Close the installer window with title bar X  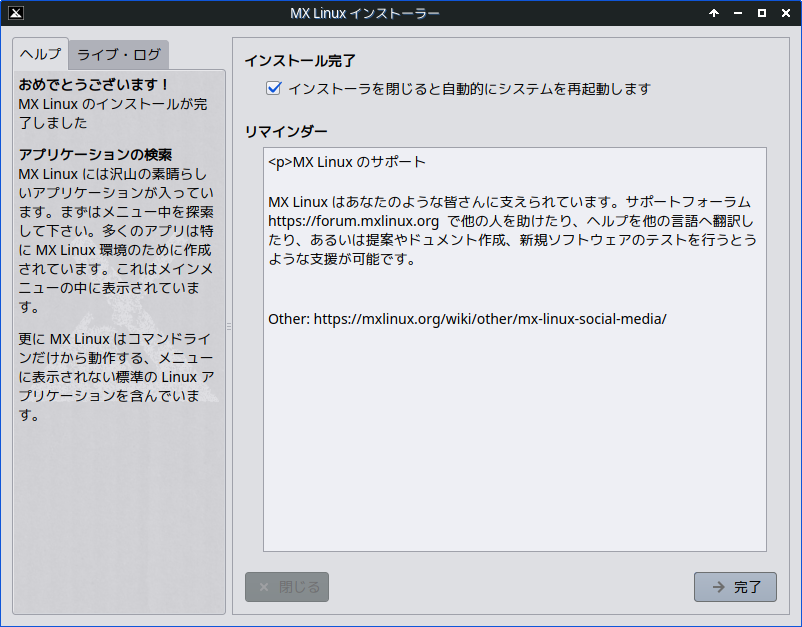click(786, 13)
